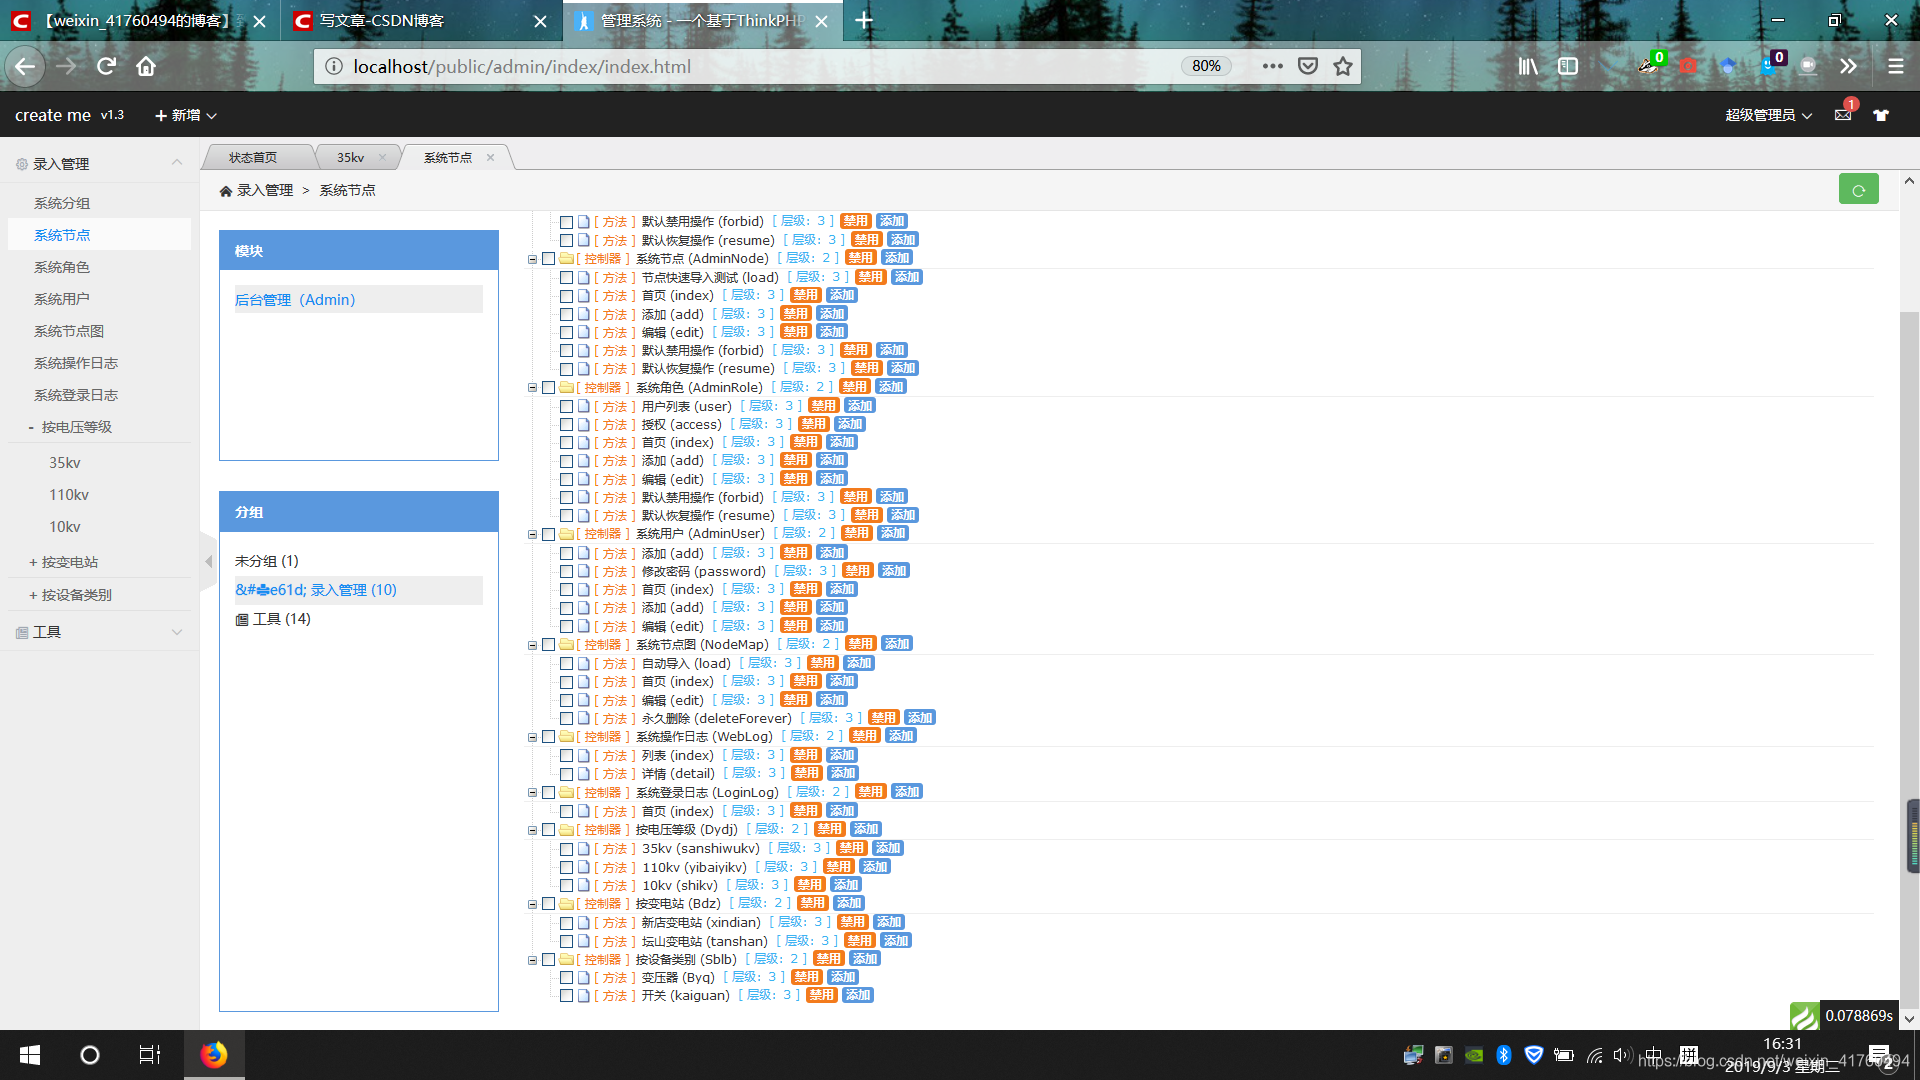1920x1080 pixels.
Task: Check the 35kv (sanshiwukv) method checkbox
Action: [567, 849]
